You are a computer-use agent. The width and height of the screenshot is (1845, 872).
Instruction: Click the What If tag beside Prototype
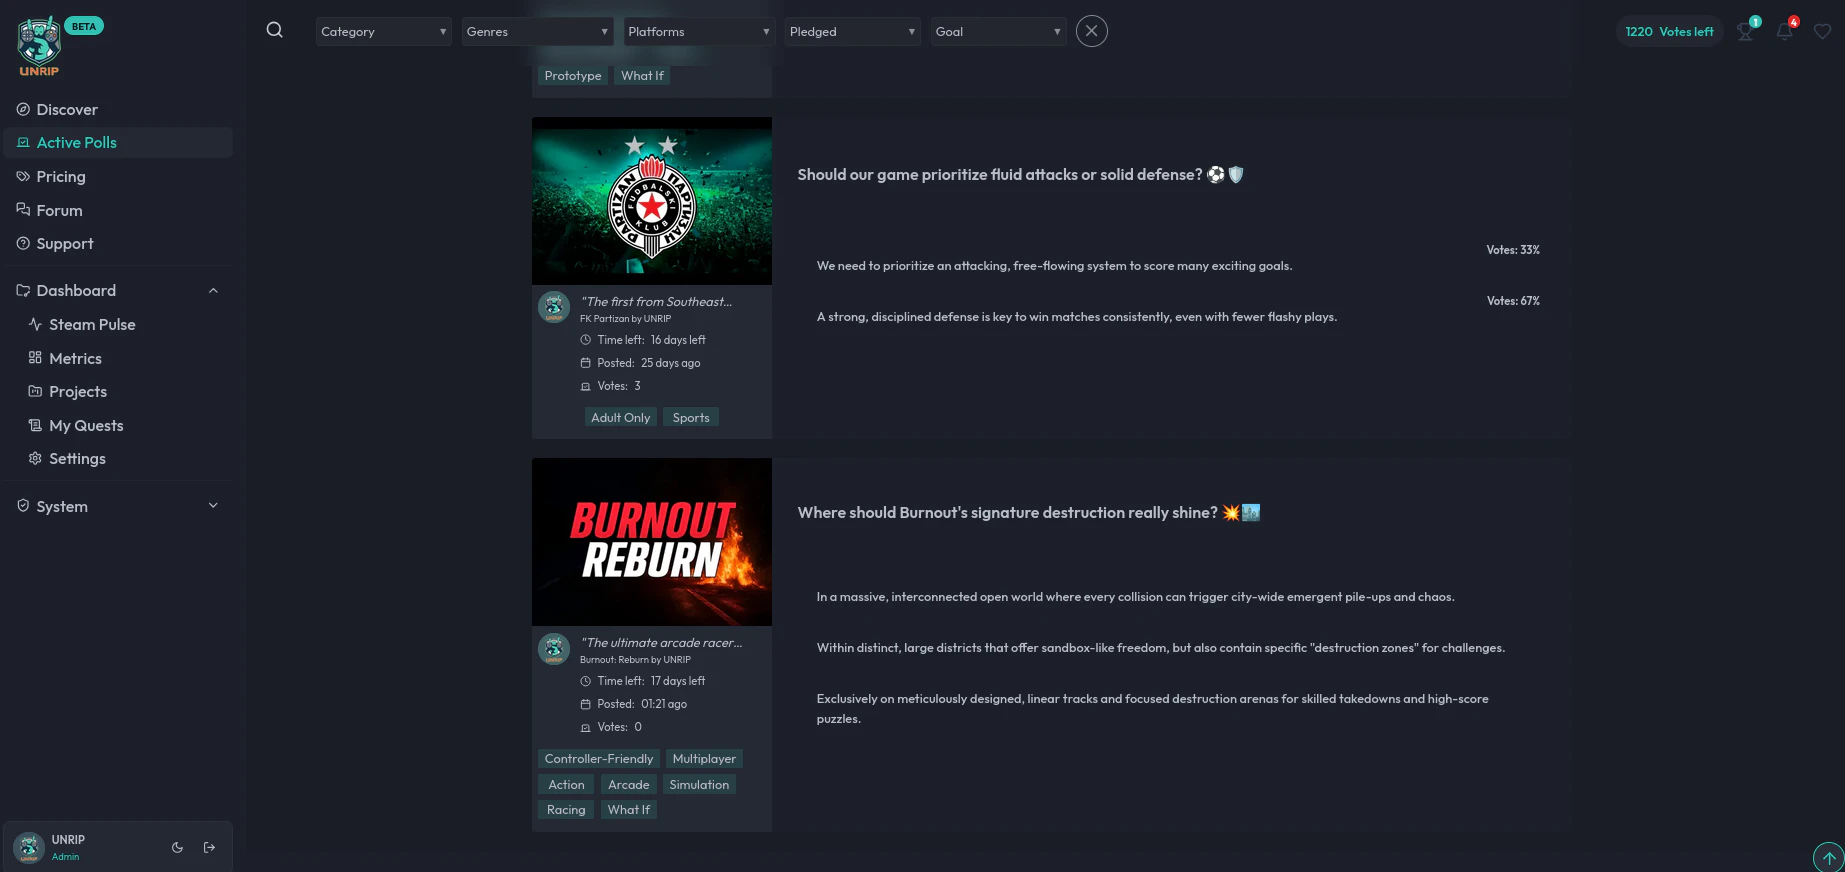(642, 76)
